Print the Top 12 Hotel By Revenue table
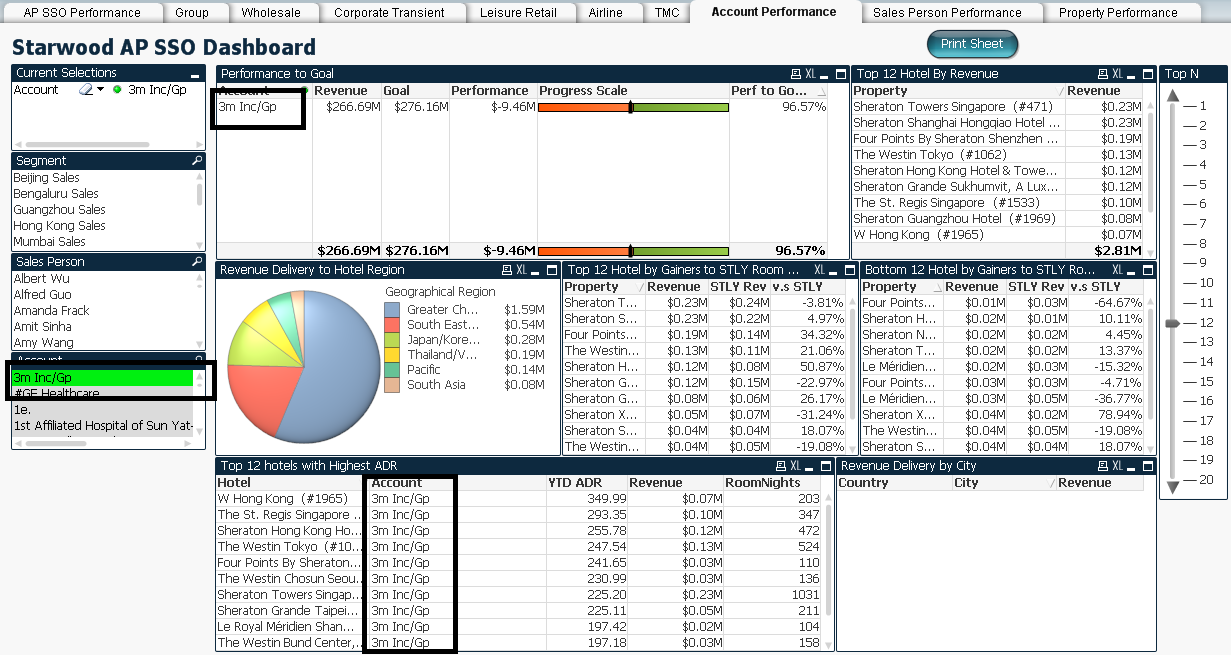The height and width of the screenshot is (655, 1231). tap(1103, 74)
